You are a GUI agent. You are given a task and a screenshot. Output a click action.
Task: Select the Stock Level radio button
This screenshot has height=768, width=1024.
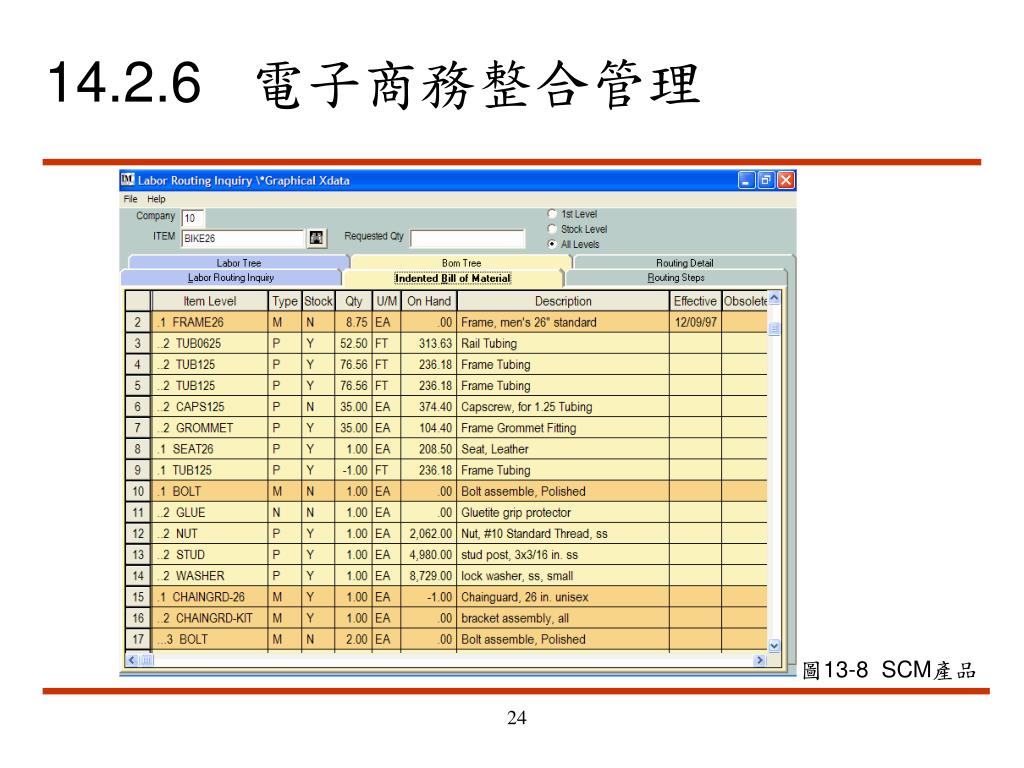click(552, 229)
